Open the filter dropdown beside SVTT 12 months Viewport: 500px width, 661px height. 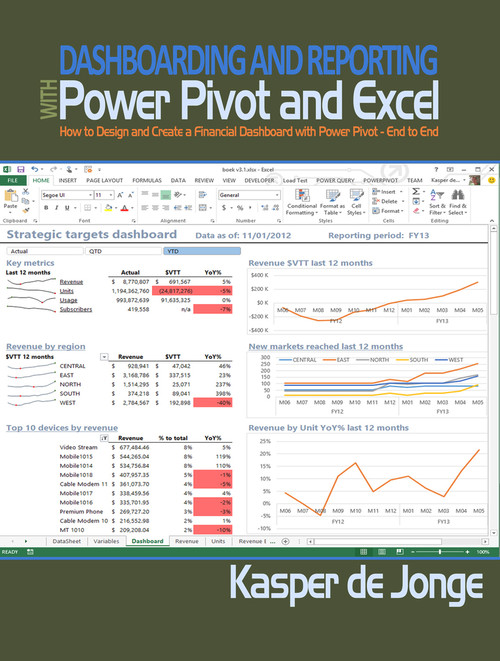[x=104, y=357]
